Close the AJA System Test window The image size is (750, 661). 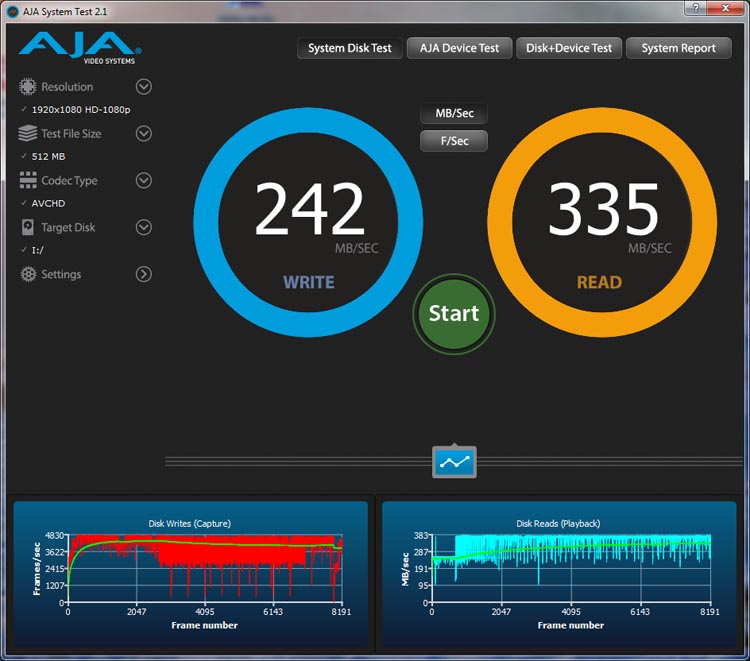point(725,8)
